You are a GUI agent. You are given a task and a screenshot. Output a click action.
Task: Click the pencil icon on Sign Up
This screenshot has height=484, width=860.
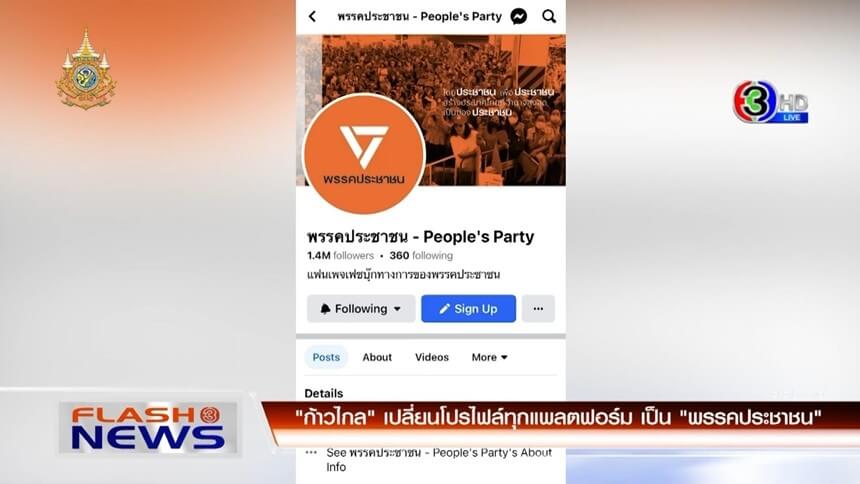point(445,309)
